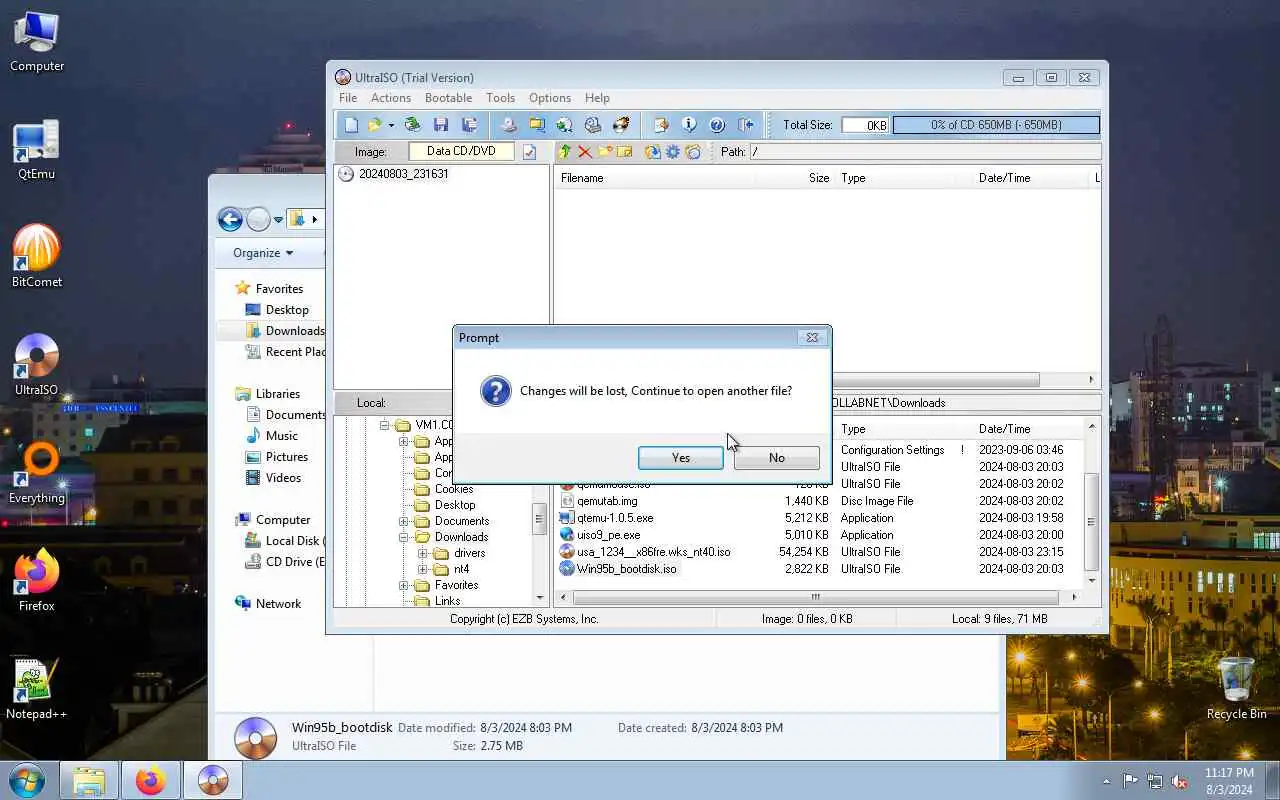This screenshot has width=1280, height=800.
Task: Click the Burn CD/DVD Image icon
Action: tap(621, 125)
